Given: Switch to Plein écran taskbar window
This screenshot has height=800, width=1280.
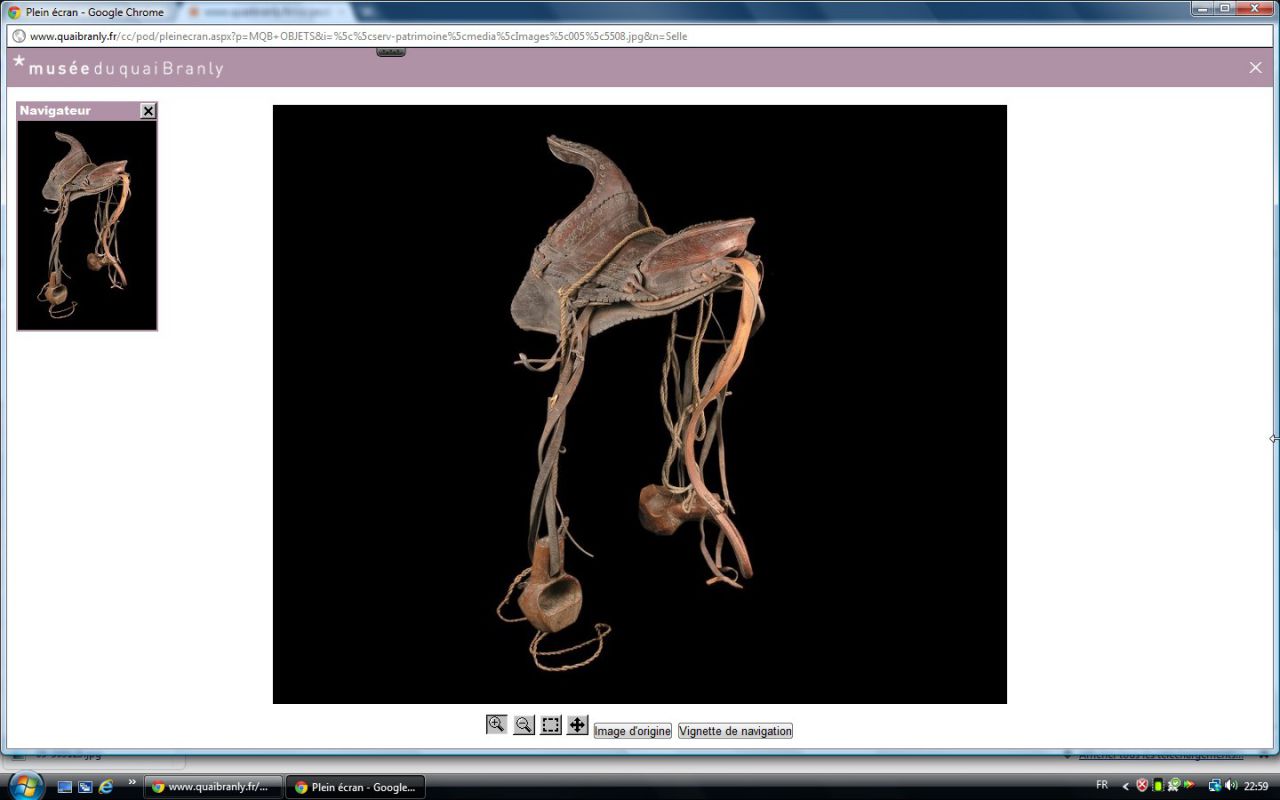Looking at the screenshot, I should coord(355,787).
